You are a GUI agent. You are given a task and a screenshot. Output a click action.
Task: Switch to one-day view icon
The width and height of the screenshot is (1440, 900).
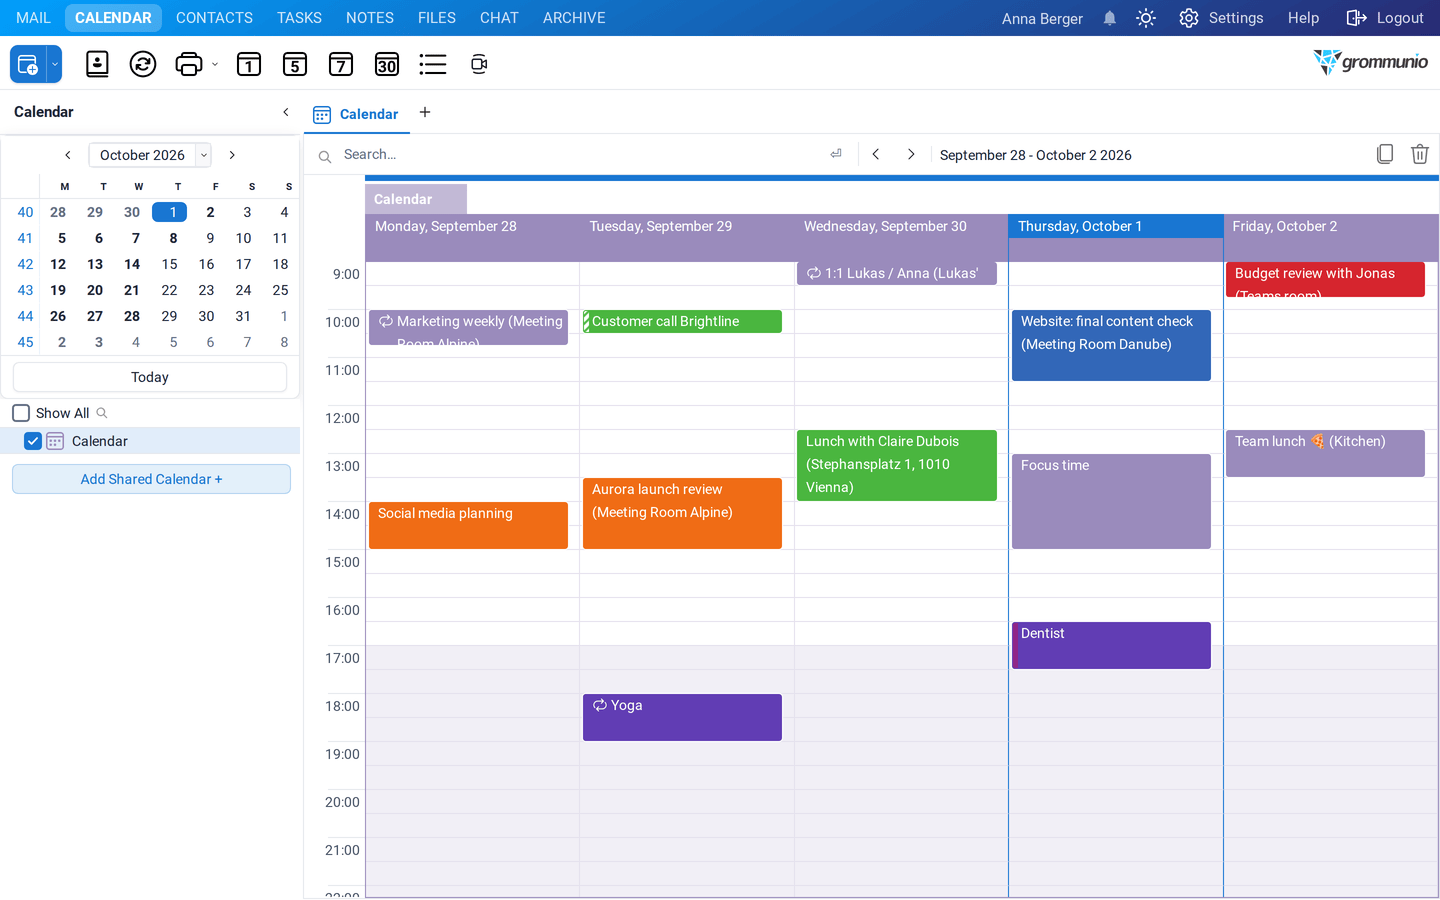coord(249,64)
